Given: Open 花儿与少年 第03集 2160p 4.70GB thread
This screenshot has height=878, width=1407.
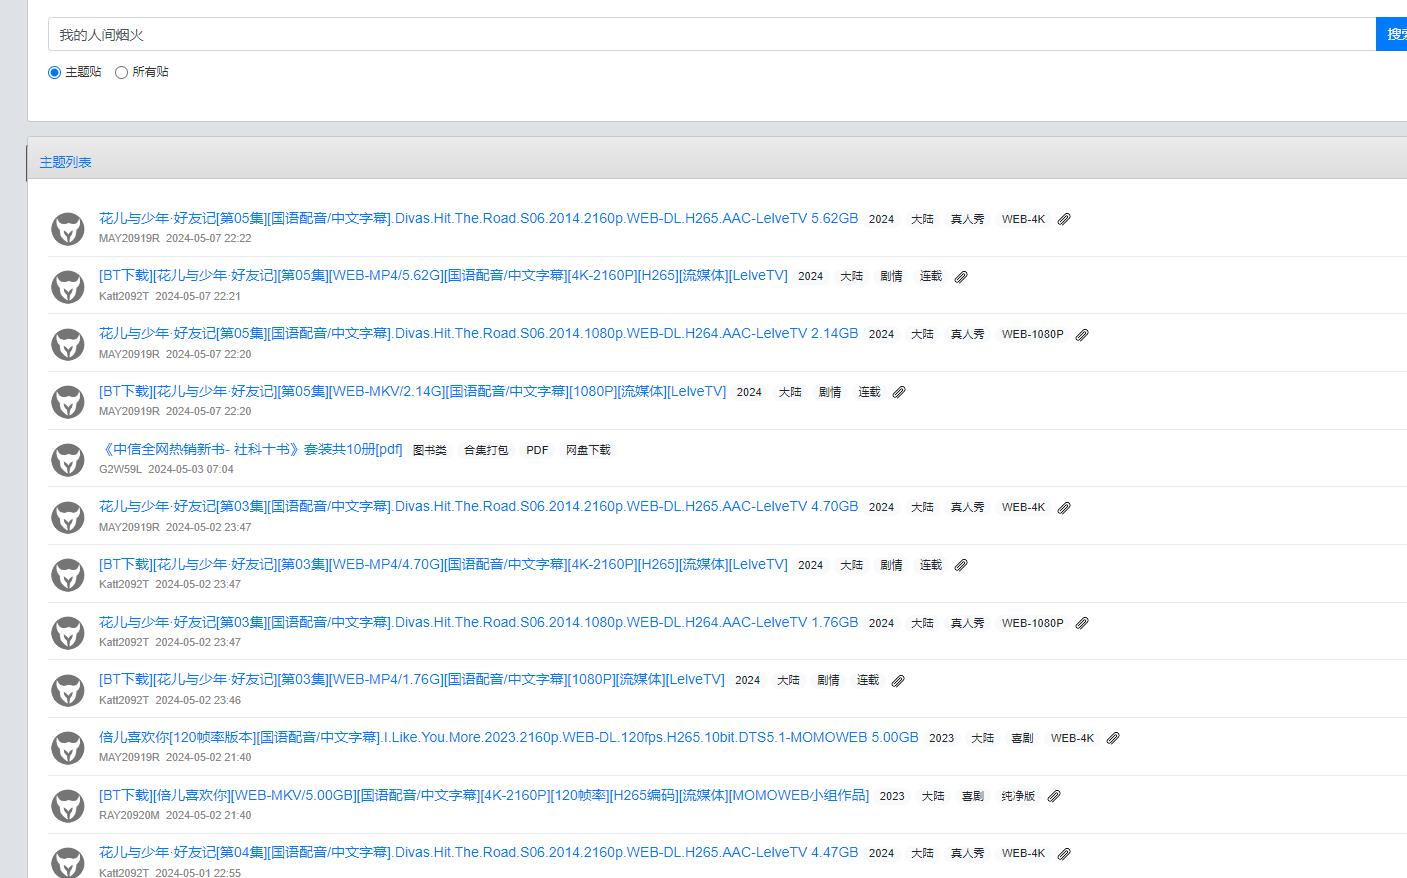Looking at the screenshot, I should pyautogui.click(x=478, y=507).
